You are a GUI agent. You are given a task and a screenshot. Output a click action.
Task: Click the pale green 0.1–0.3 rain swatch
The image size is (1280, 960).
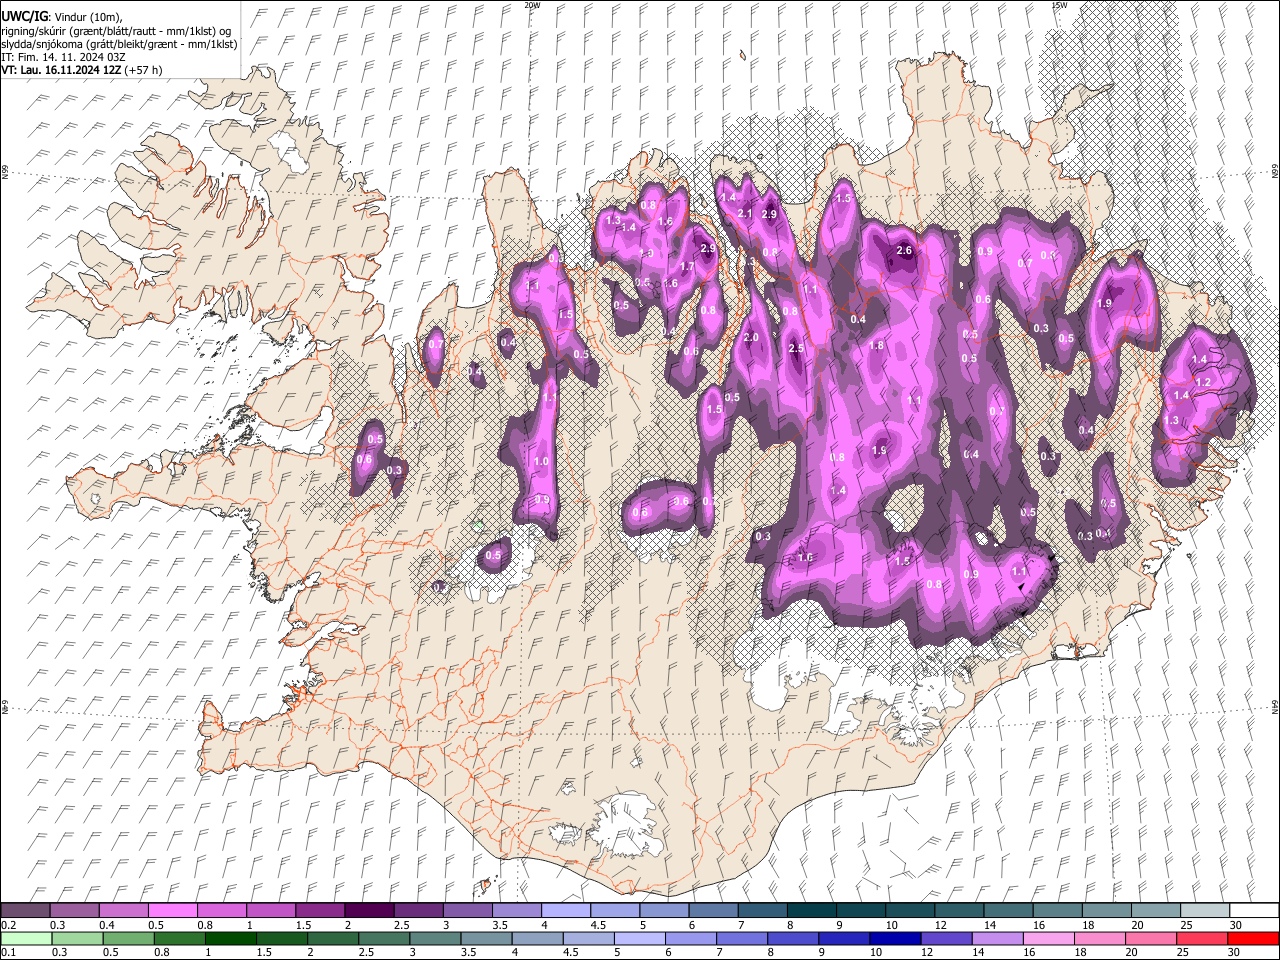click(25, 938)
